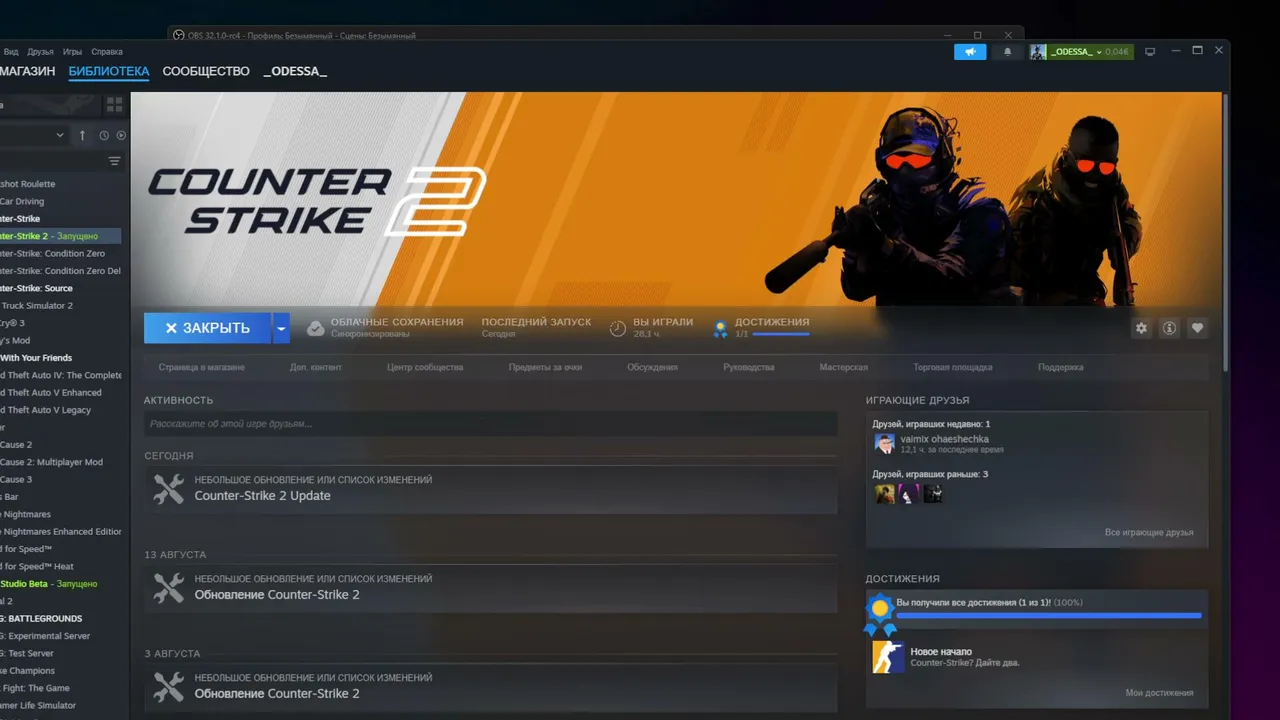This screenshot has height=720, width=1280.
Task: Click the first previously-played friend avatar
Action: (x=885, y=494)
